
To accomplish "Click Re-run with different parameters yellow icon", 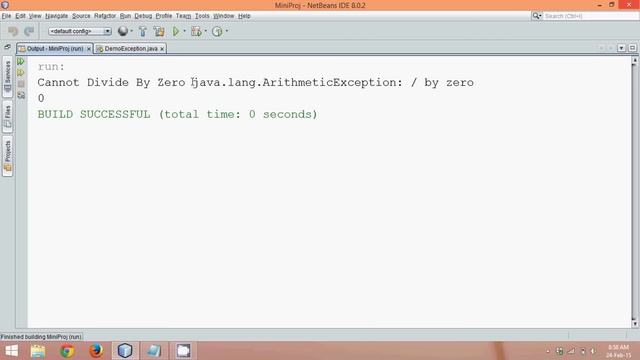I will 21,73.
